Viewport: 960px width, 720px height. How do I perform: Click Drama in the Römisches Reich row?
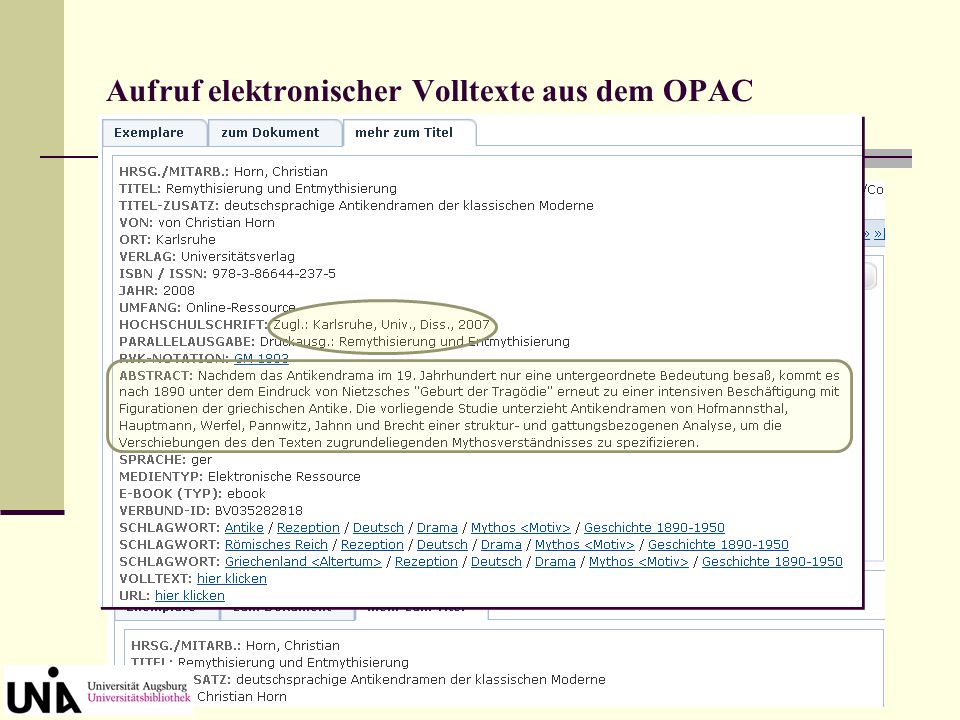[x=501, y=545]
